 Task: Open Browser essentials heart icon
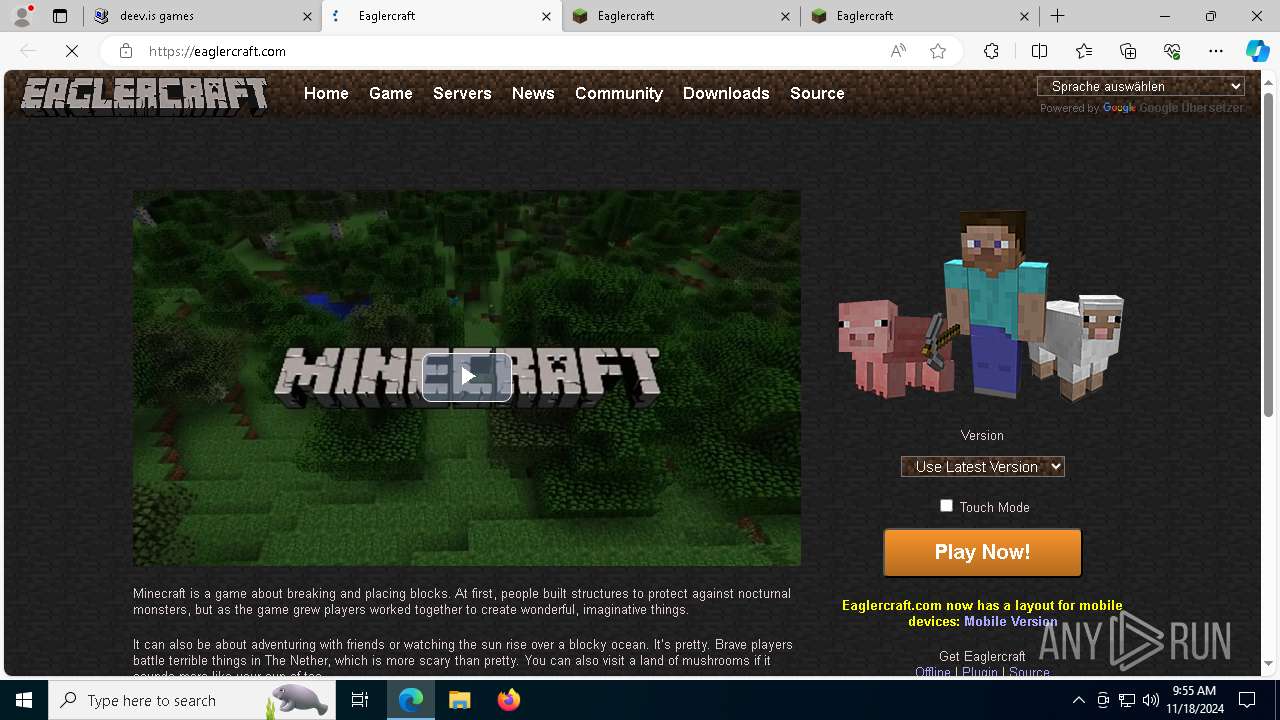tap(1172, 51)
